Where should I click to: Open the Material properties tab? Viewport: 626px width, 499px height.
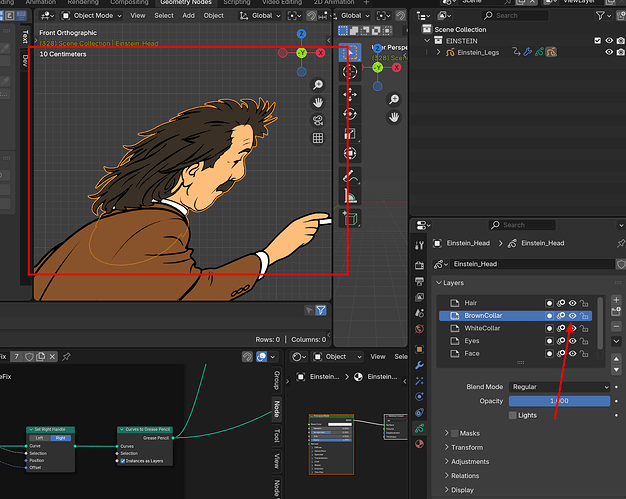[419, 444]
